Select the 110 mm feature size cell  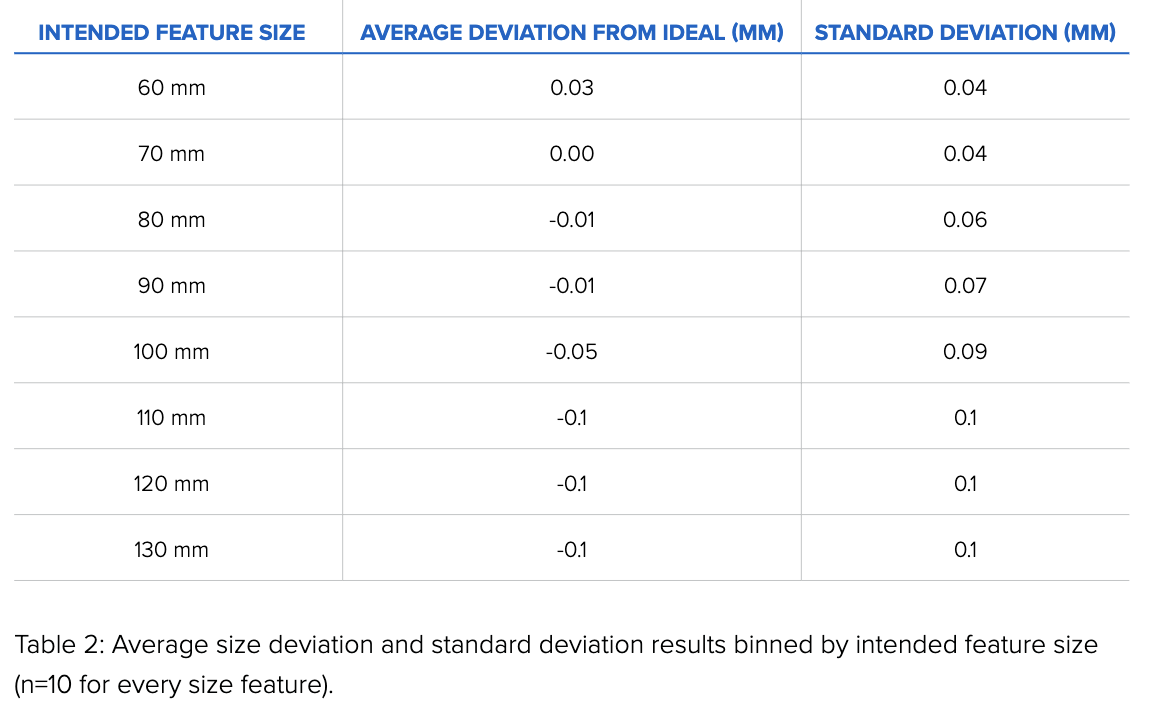(x=171, y=418)
